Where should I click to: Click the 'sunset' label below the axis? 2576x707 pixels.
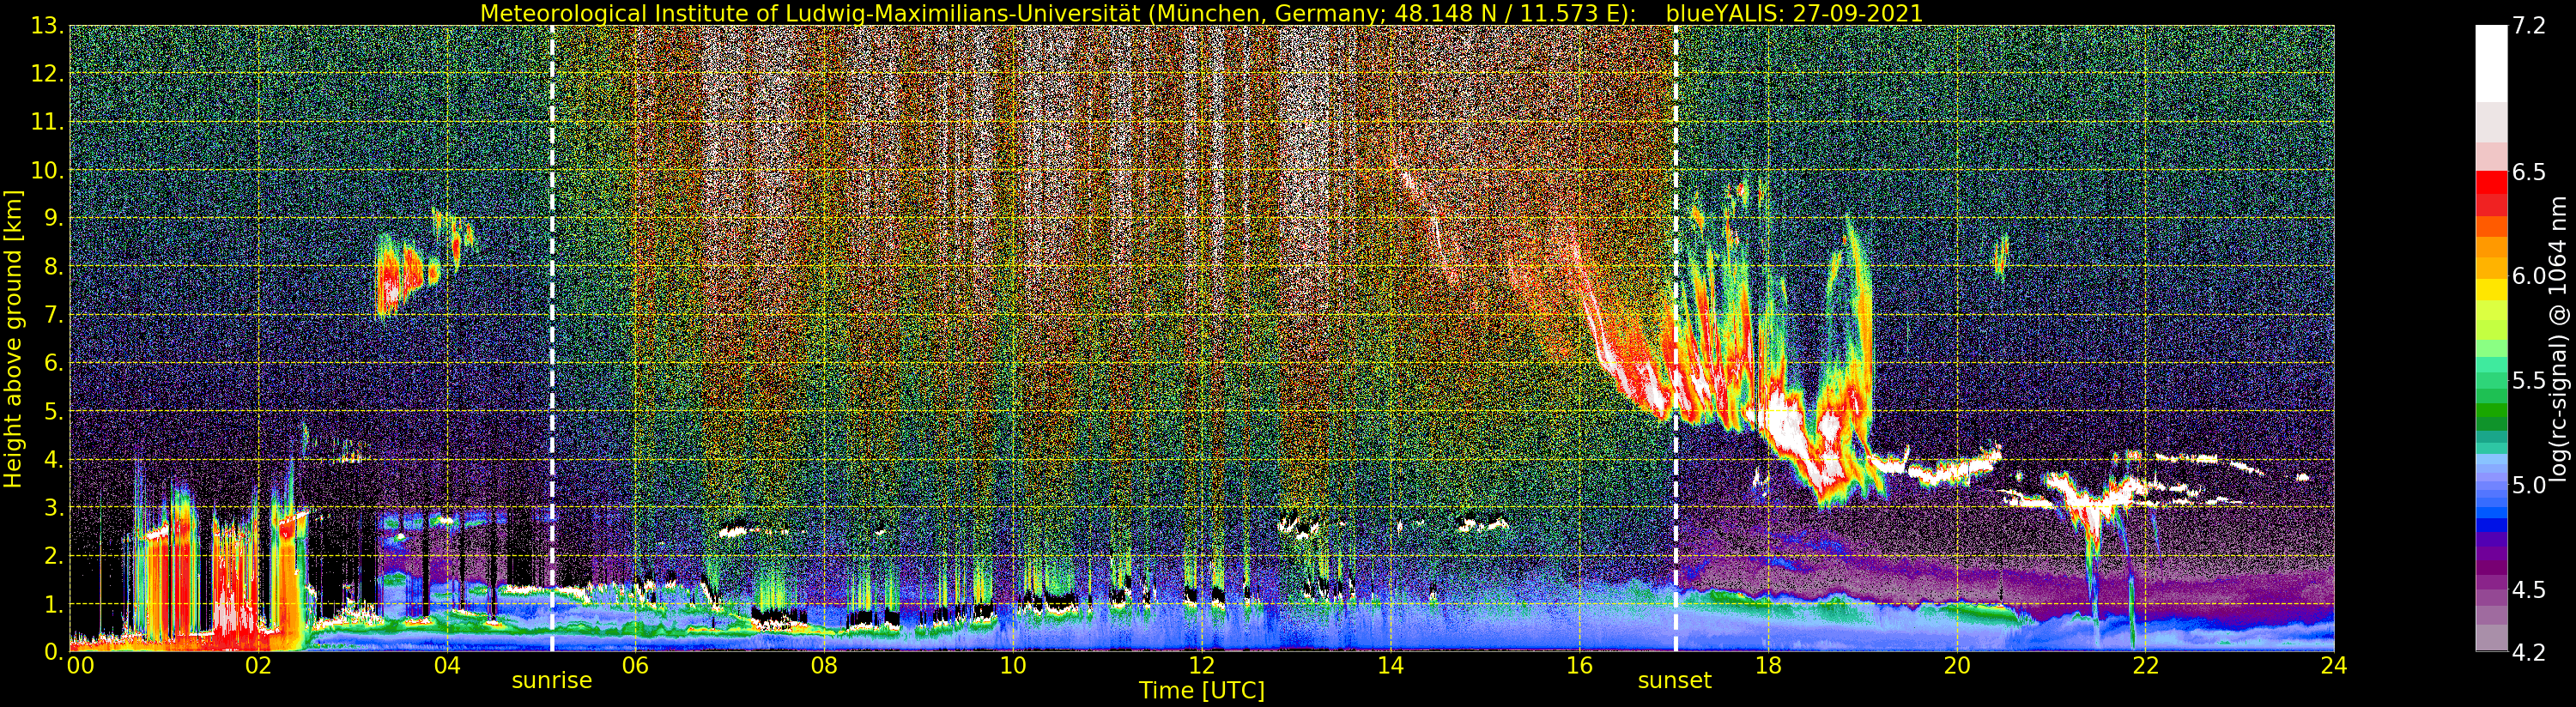coord(1674,681)
